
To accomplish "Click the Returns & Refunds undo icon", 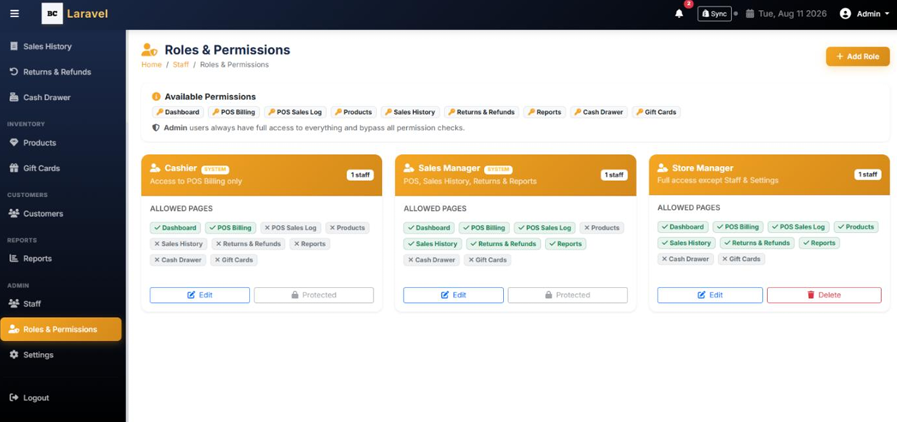I will (x=14, y=72).
